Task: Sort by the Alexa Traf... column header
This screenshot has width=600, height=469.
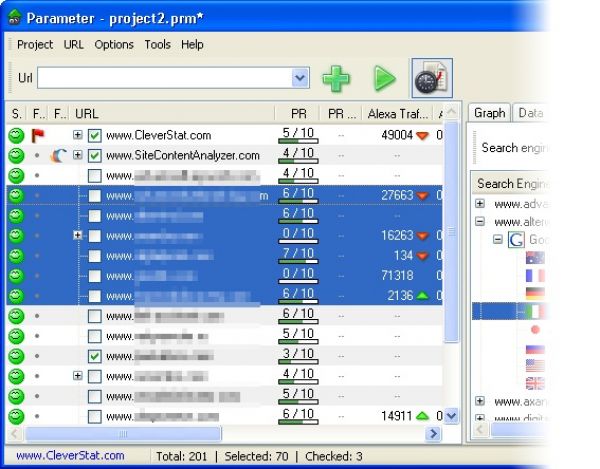Action: 398,114
